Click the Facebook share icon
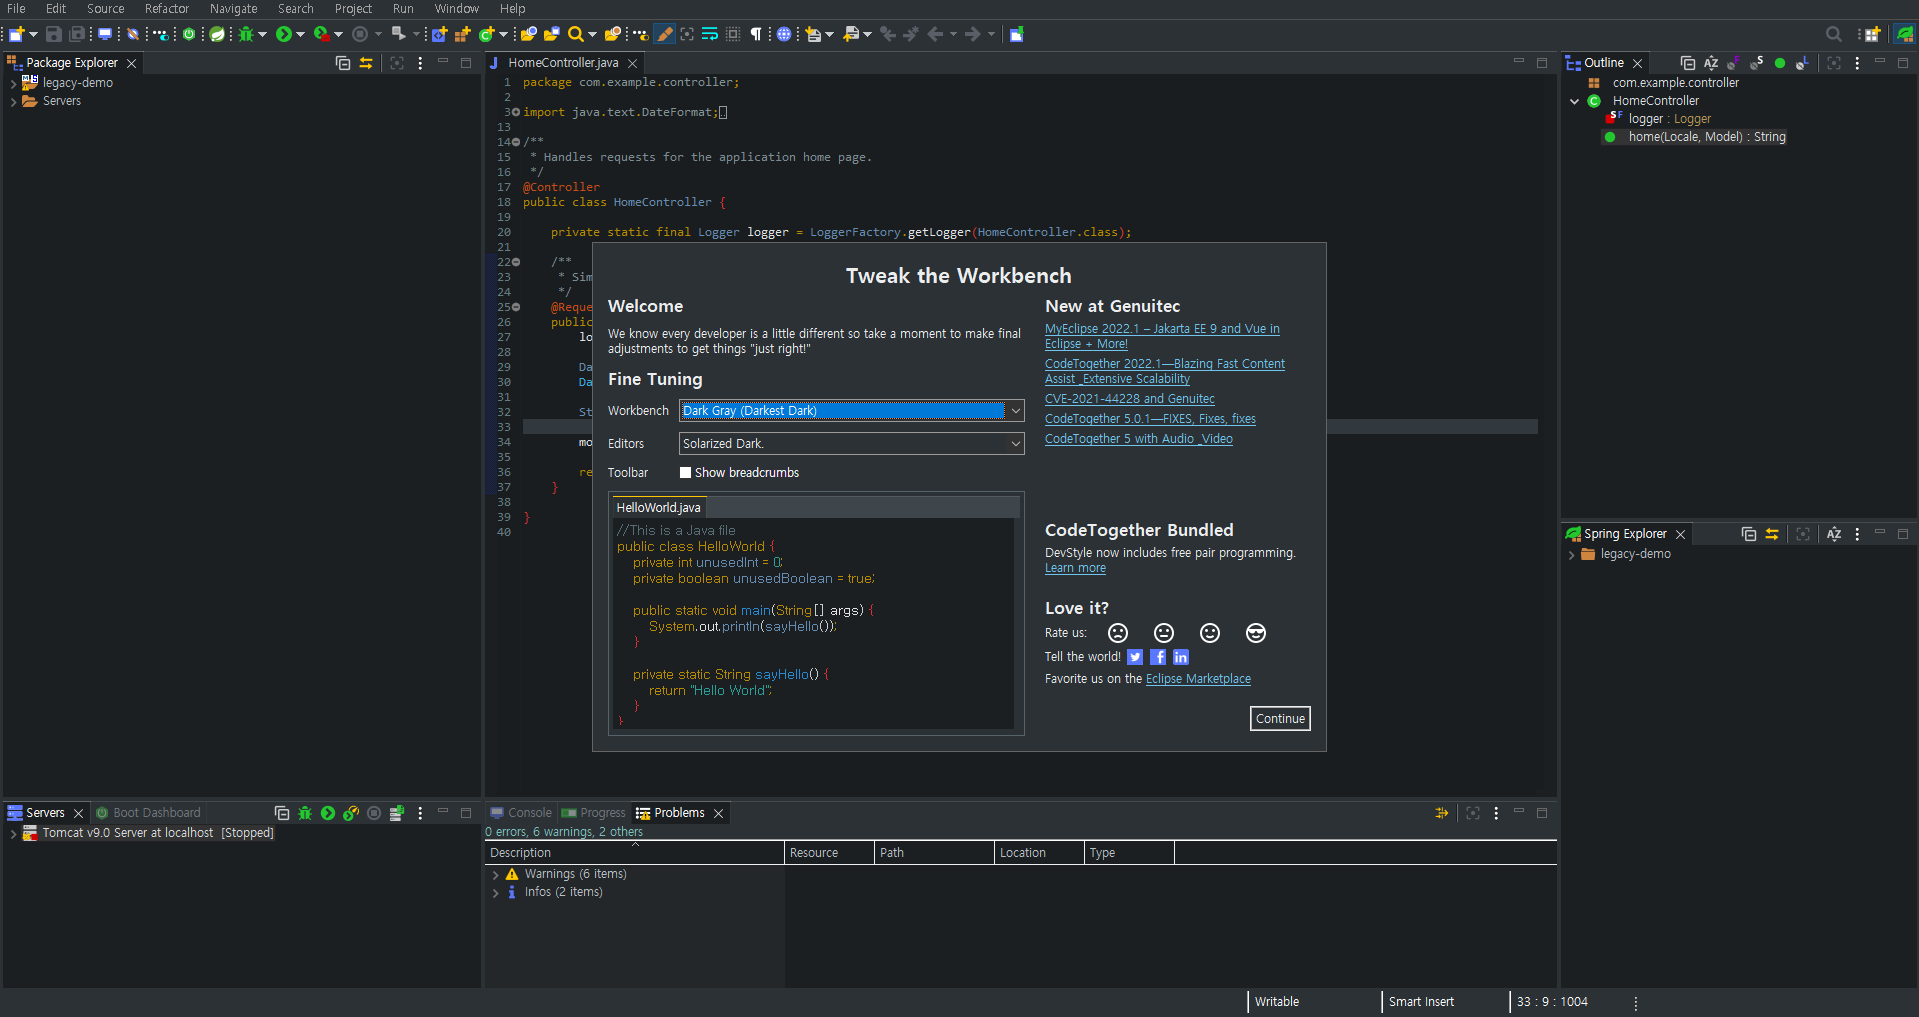This screenshot has width=1919, height=1017. tap(1158, 657)
